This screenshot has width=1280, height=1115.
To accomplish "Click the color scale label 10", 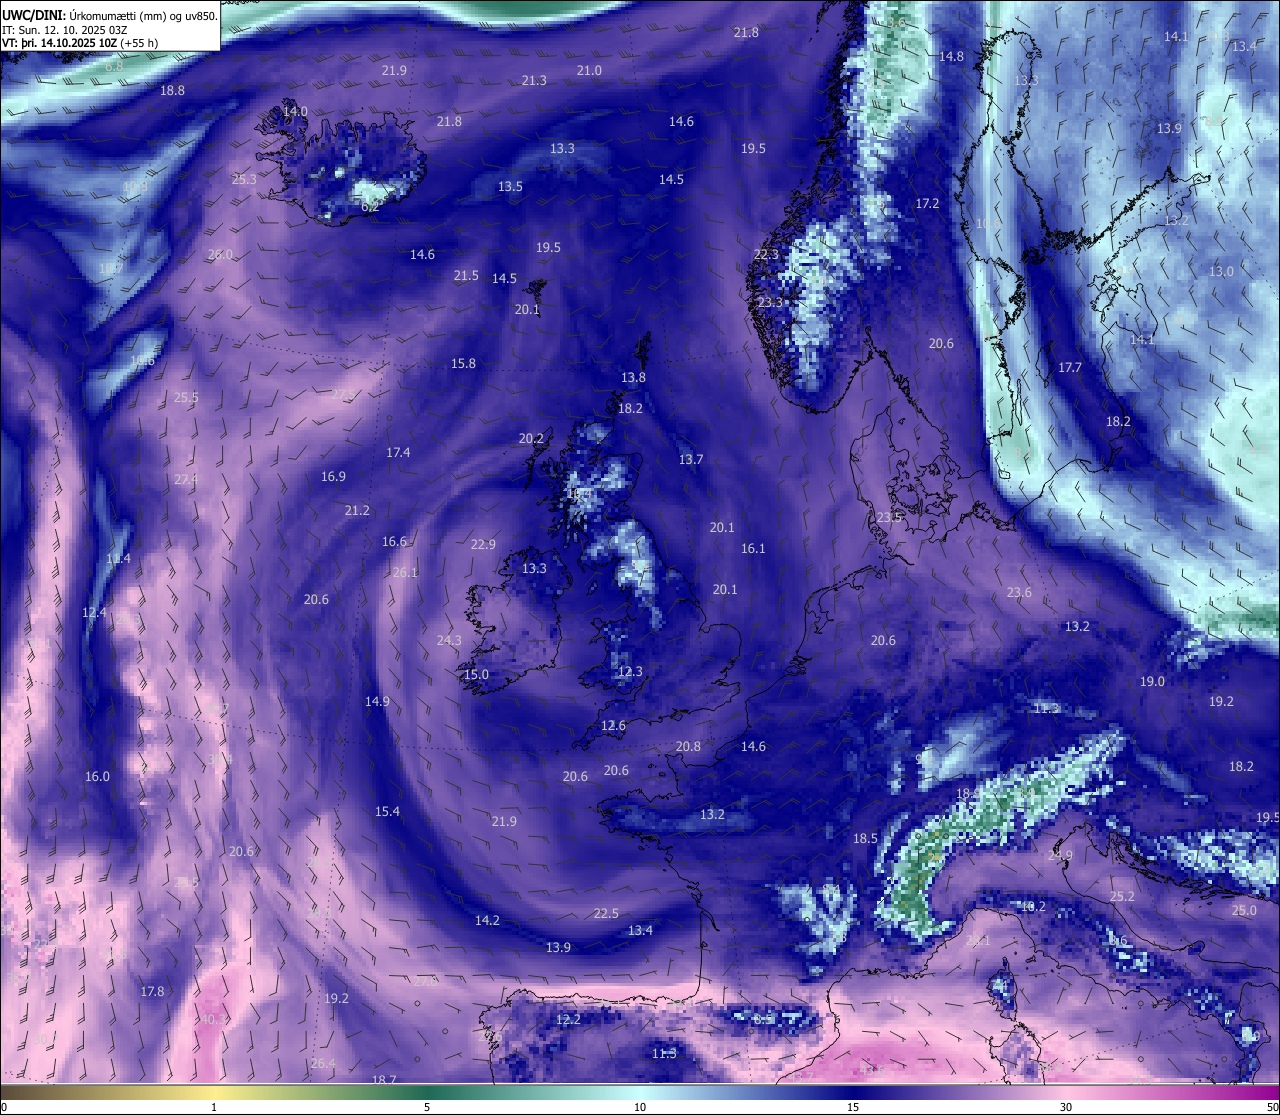I will pyautogui.click(x=640, y=1107).
